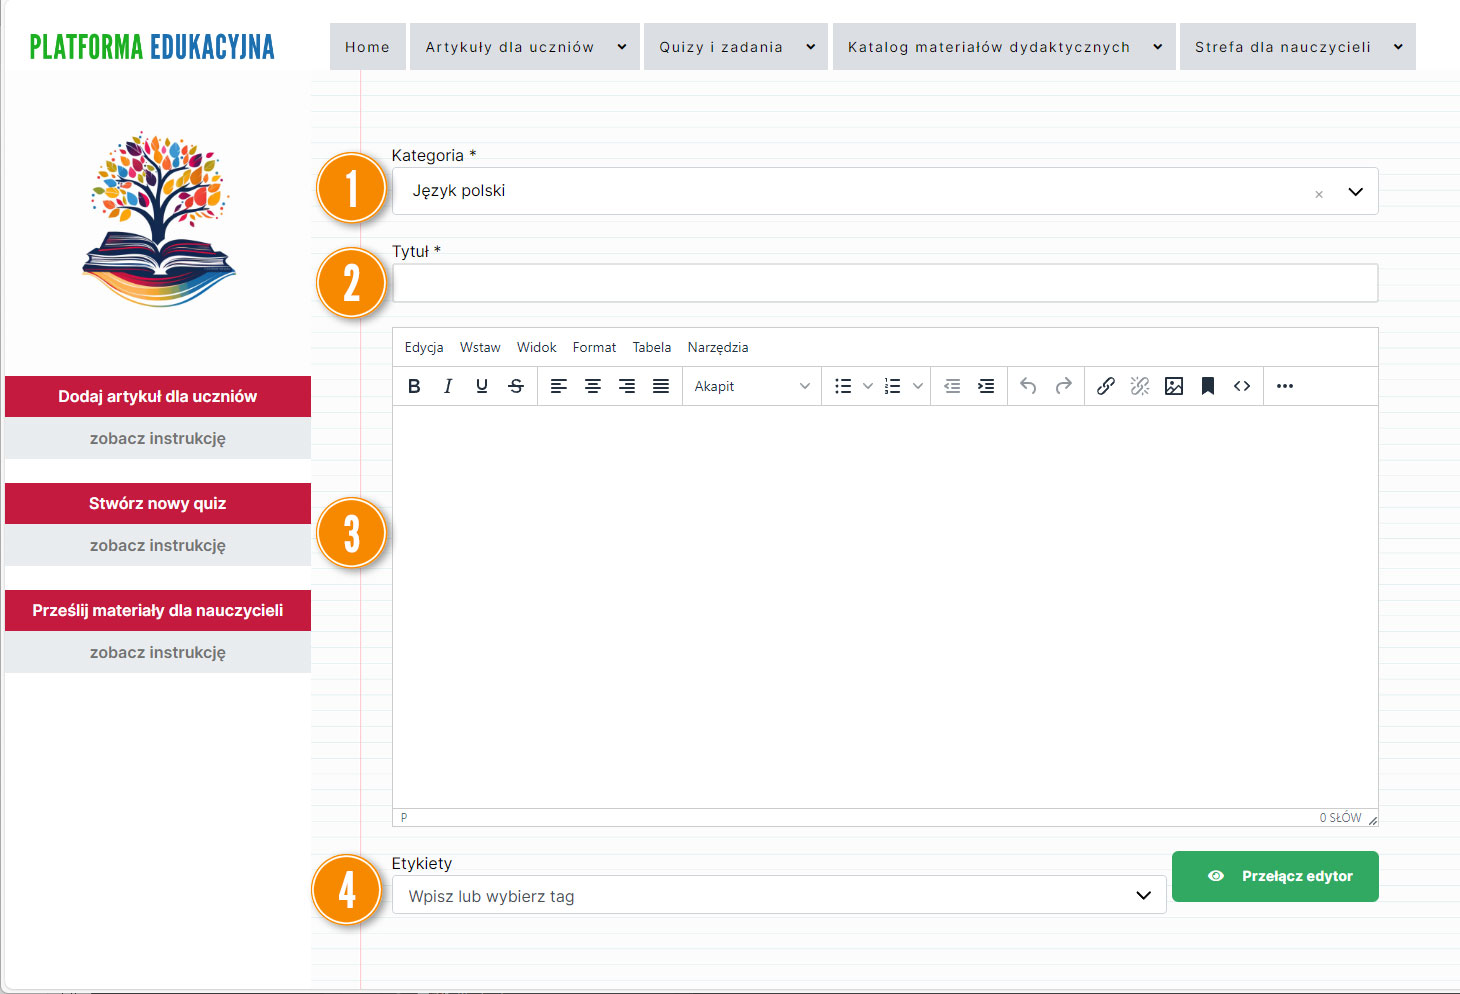The height and width of the screenshot is (994, 1460).
Task: Align text to the left
Action: [559, 386]
